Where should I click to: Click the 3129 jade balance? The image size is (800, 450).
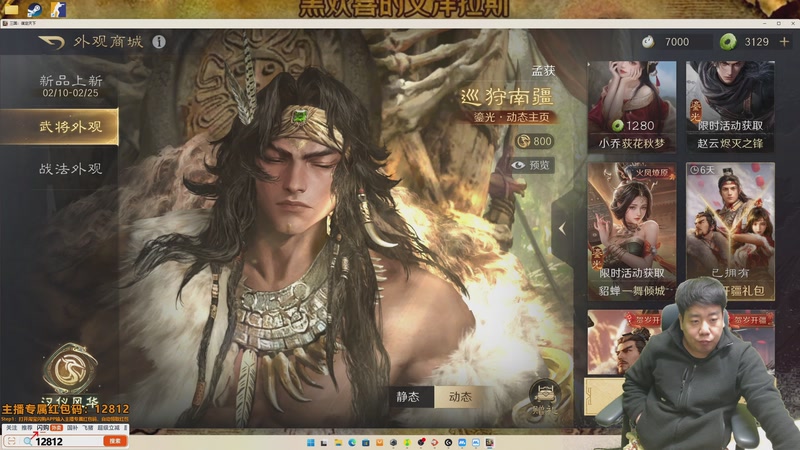tap(756, 42)
